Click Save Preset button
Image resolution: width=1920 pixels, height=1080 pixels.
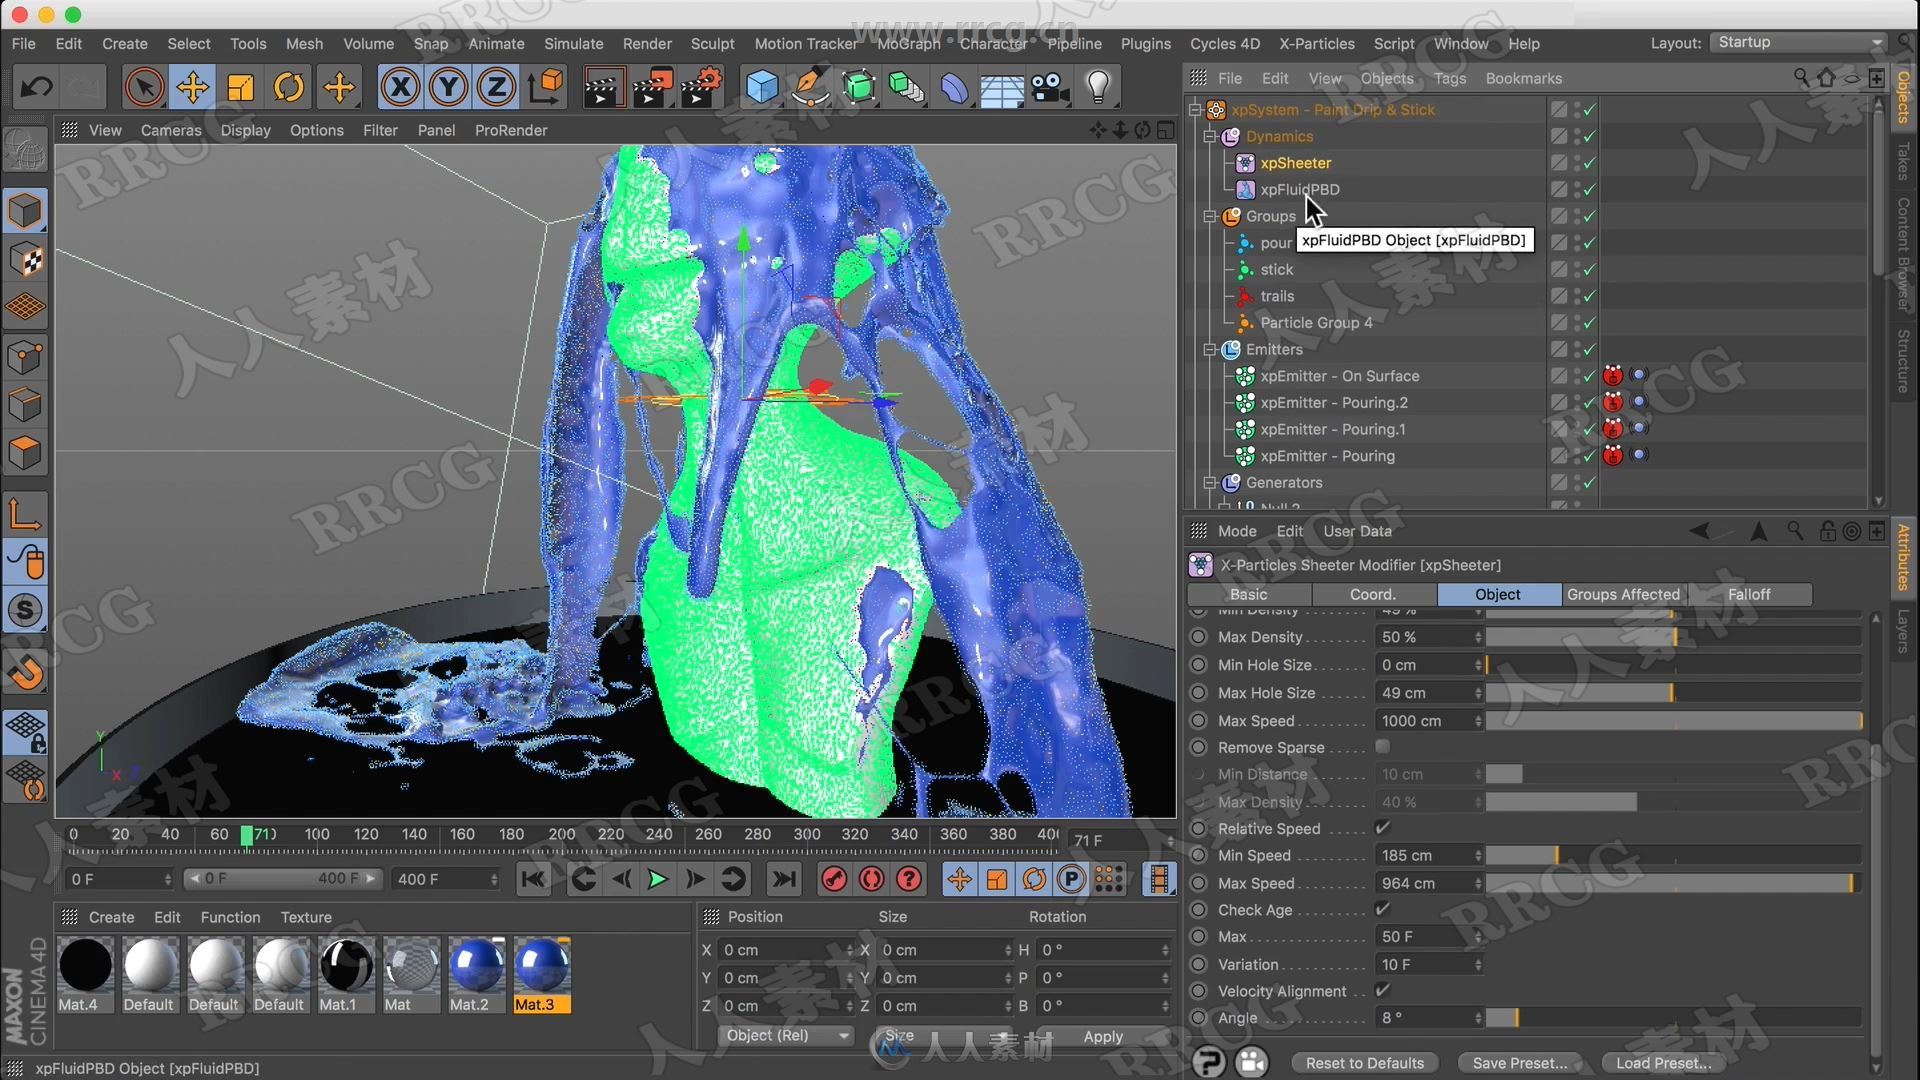click(x=1520, y=1063)
